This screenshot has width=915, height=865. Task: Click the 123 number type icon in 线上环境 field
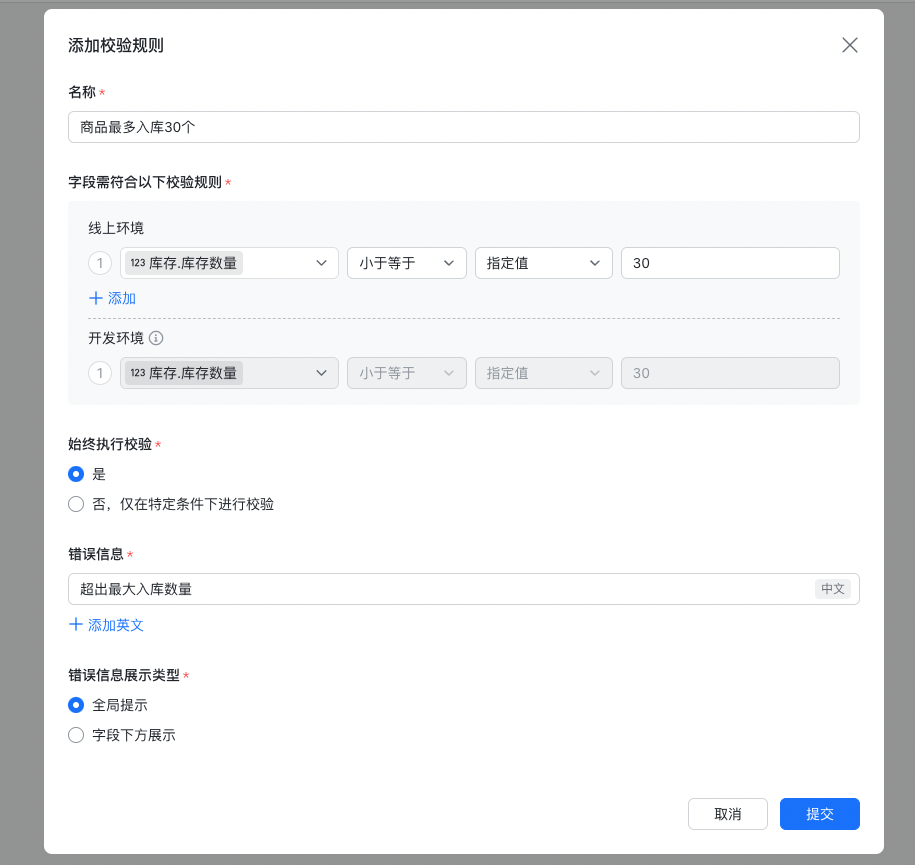point(138,263)
